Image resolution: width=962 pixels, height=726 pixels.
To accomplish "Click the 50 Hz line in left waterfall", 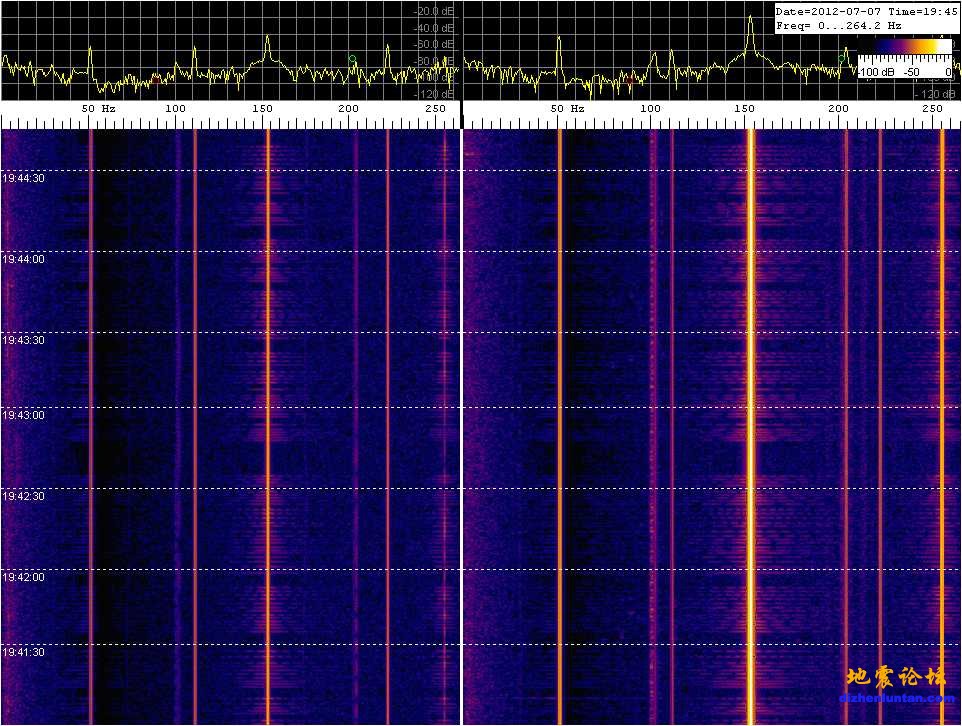I will pyautogui.click(x=91, y=427).
